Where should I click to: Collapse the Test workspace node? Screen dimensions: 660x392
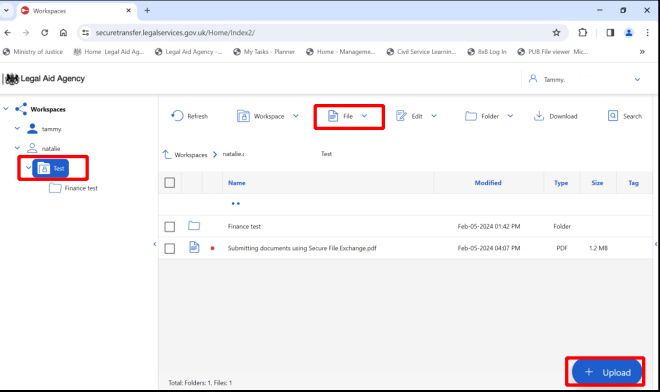pos(28,168)
